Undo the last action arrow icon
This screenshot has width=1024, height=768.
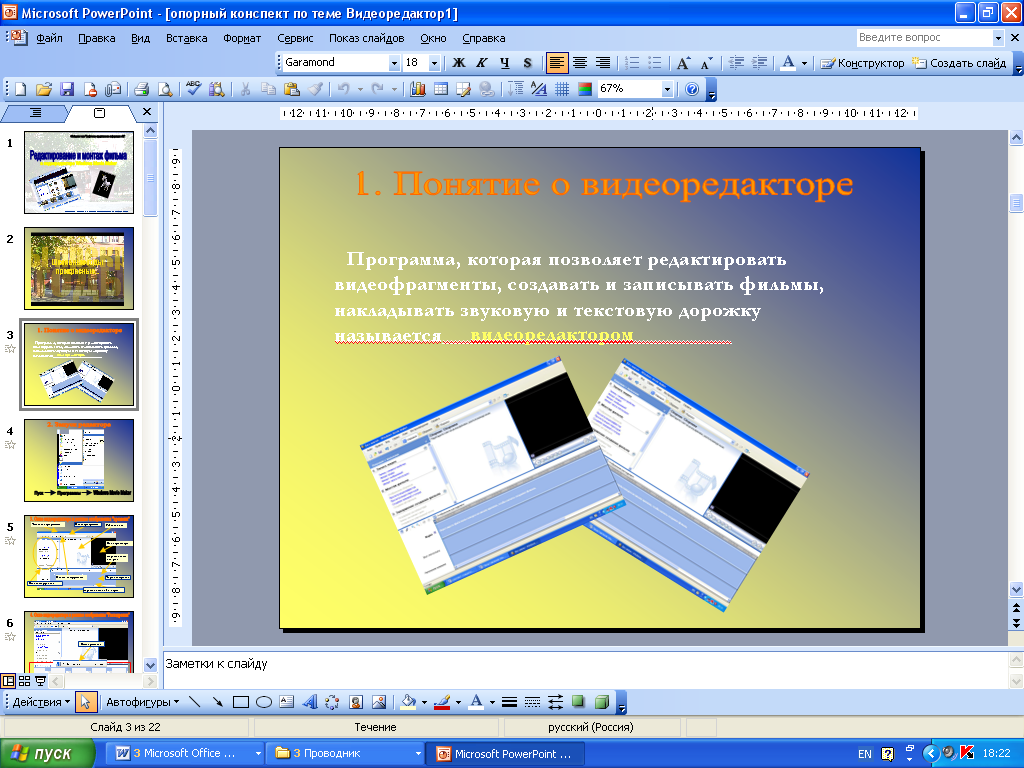[344, 89]
